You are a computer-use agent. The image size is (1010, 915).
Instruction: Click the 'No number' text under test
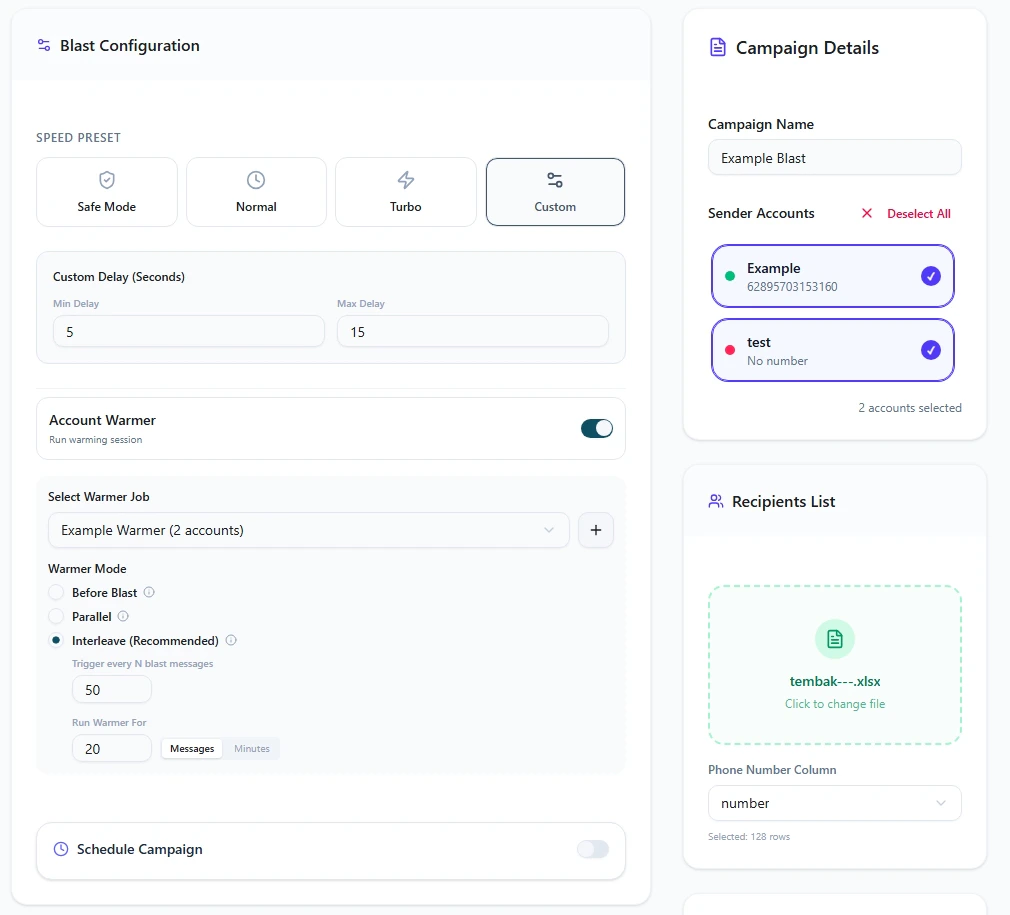coord(777,361)
